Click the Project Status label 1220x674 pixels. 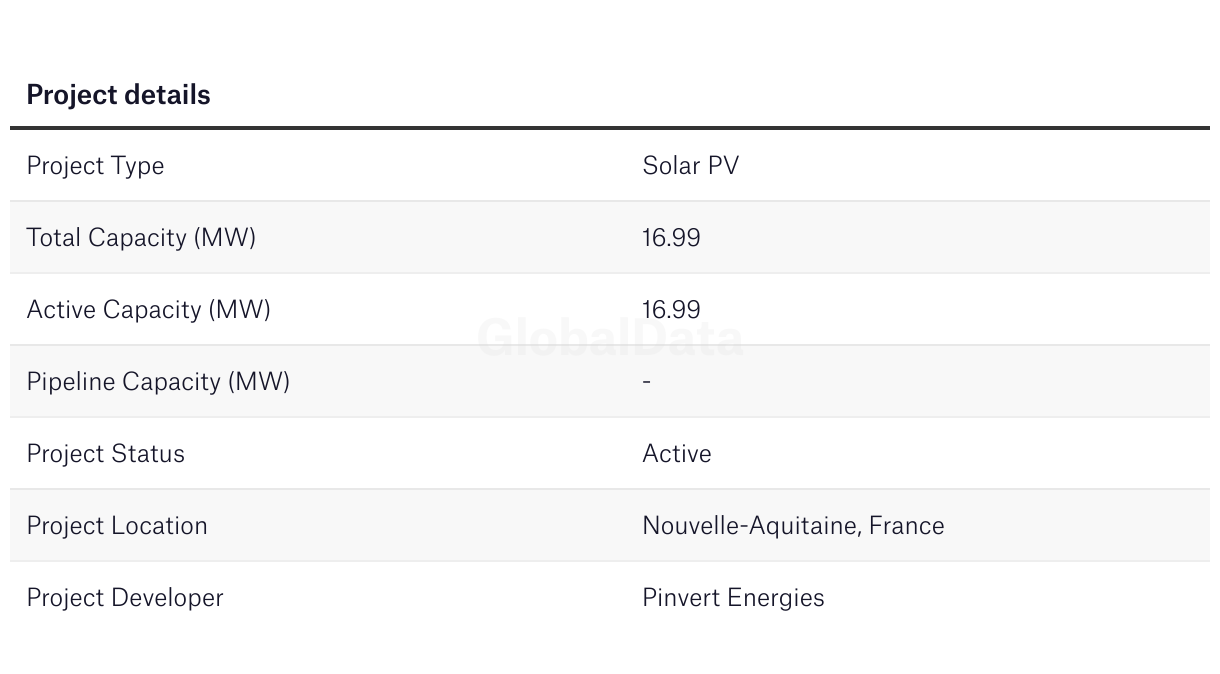[x=105, y=454]
